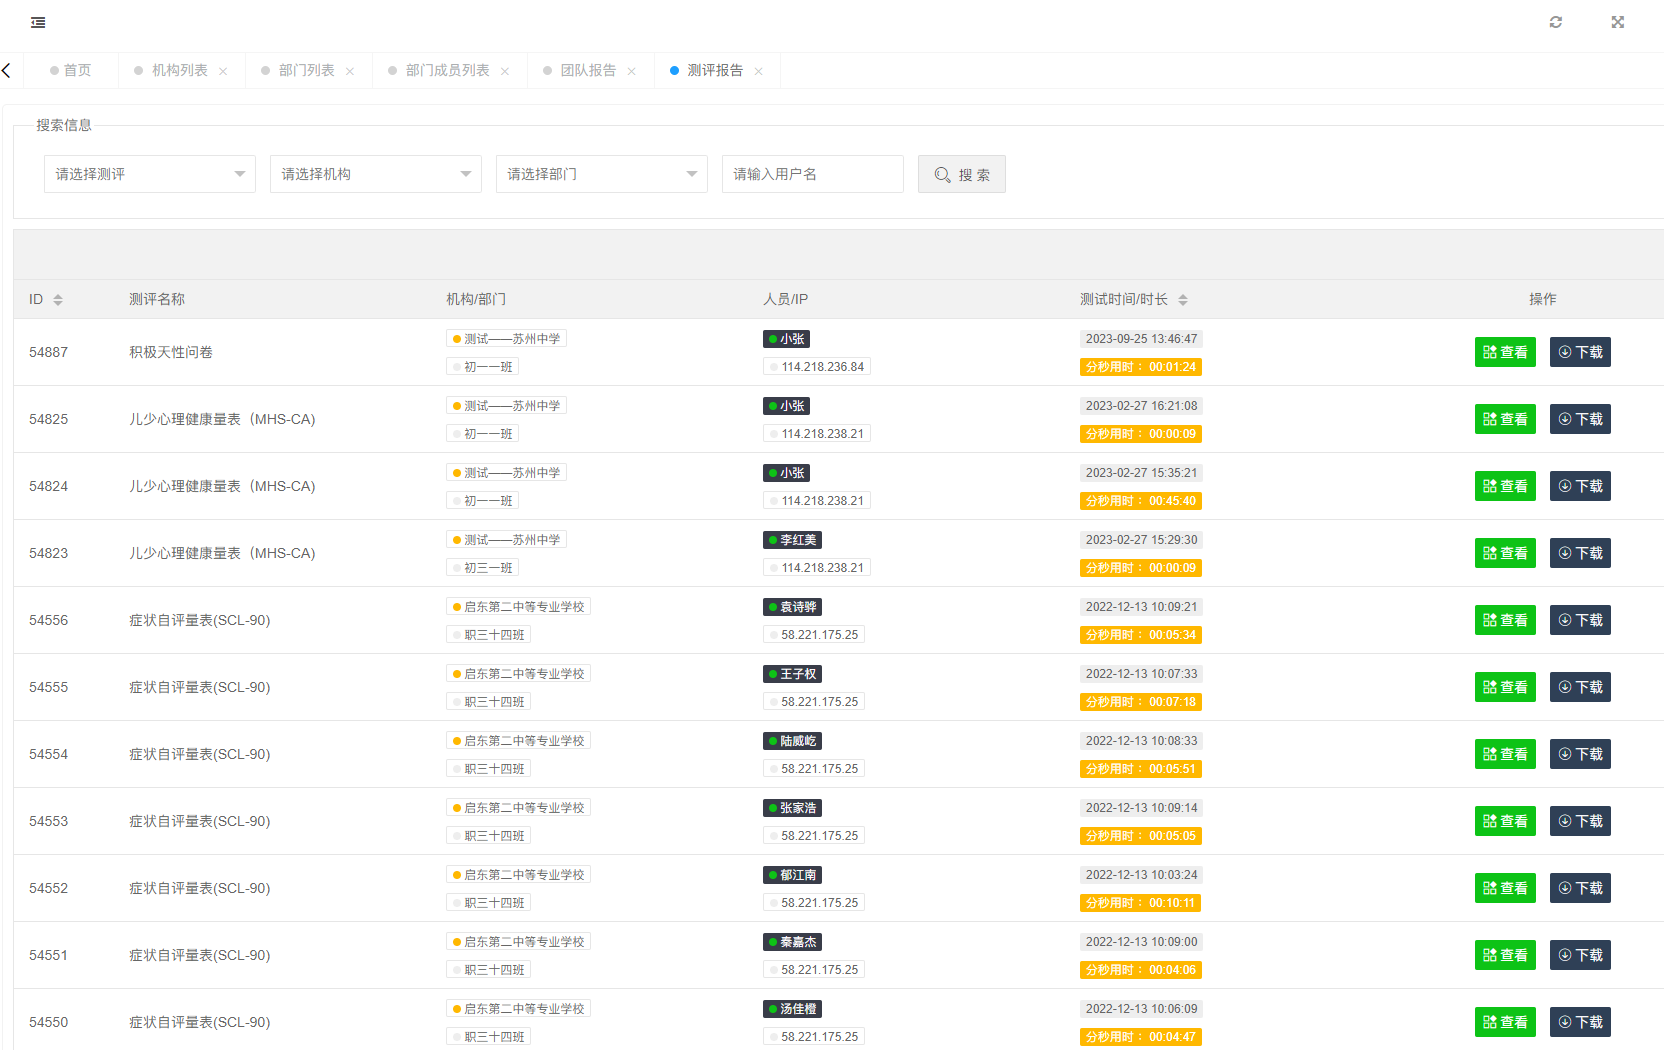Click duration tag 00:45:40

(1140, 501)
